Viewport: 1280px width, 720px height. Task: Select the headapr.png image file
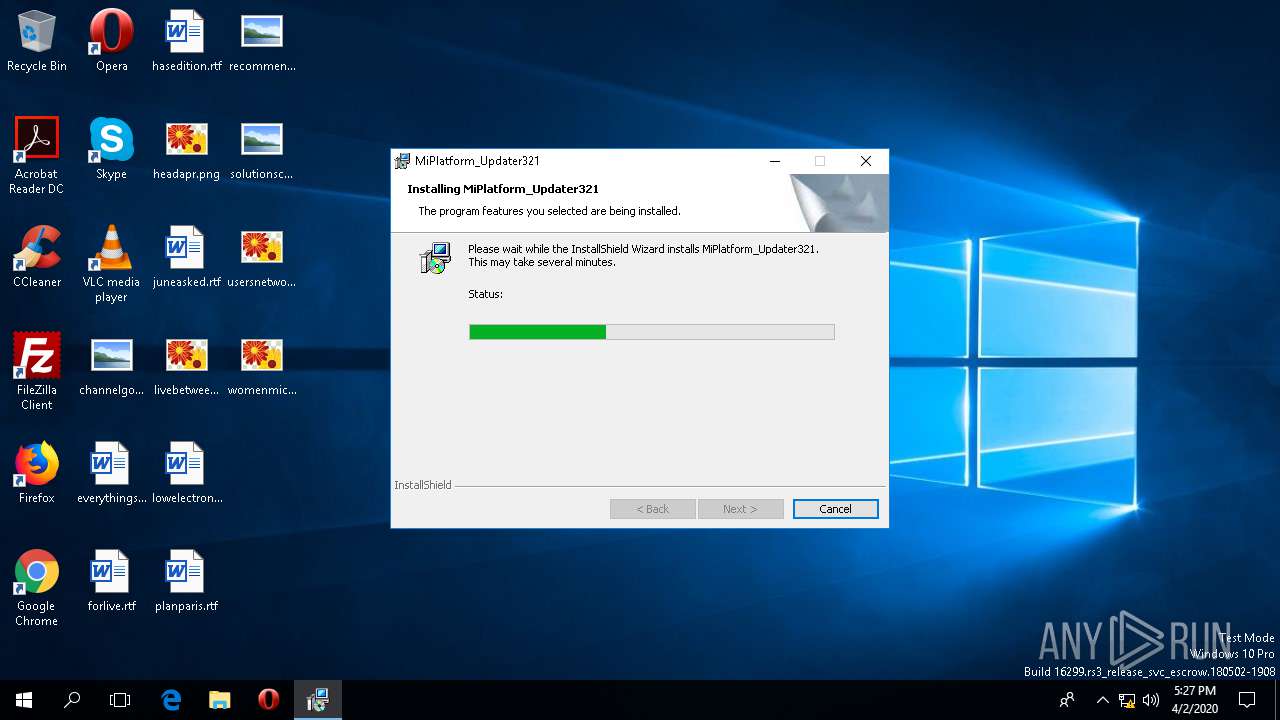pyautogui.click(x=186, y=149)
